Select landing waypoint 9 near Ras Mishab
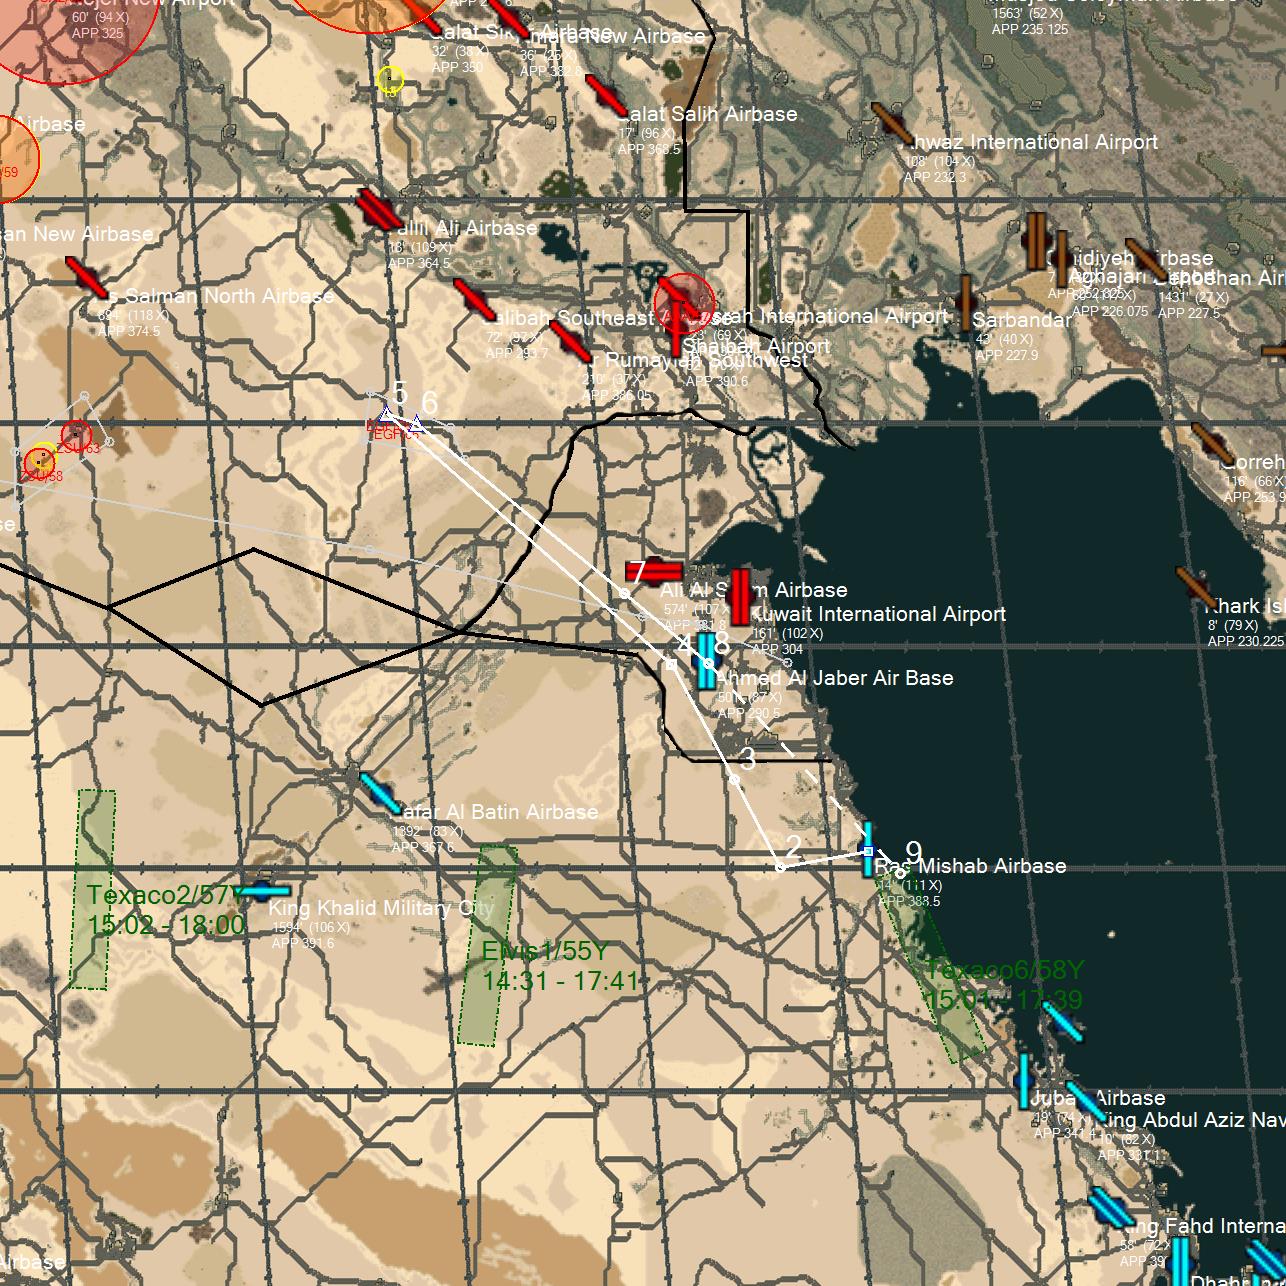1286x1286 pixels. point(900,873)
